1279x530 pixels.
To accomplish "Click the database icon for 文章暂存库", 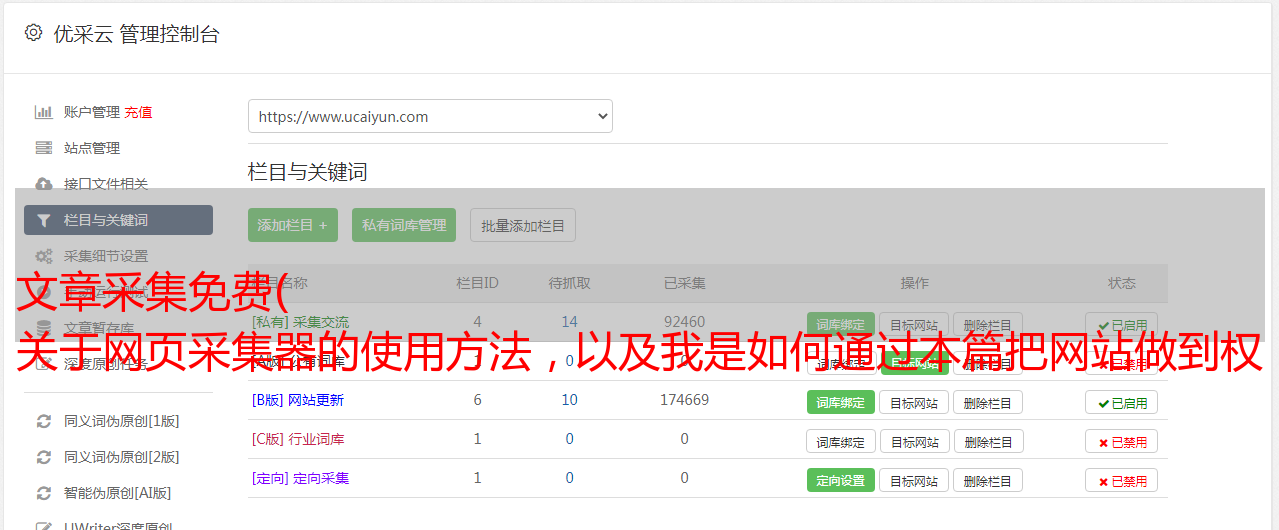I will pyautogui.click(x=43, y=327).
